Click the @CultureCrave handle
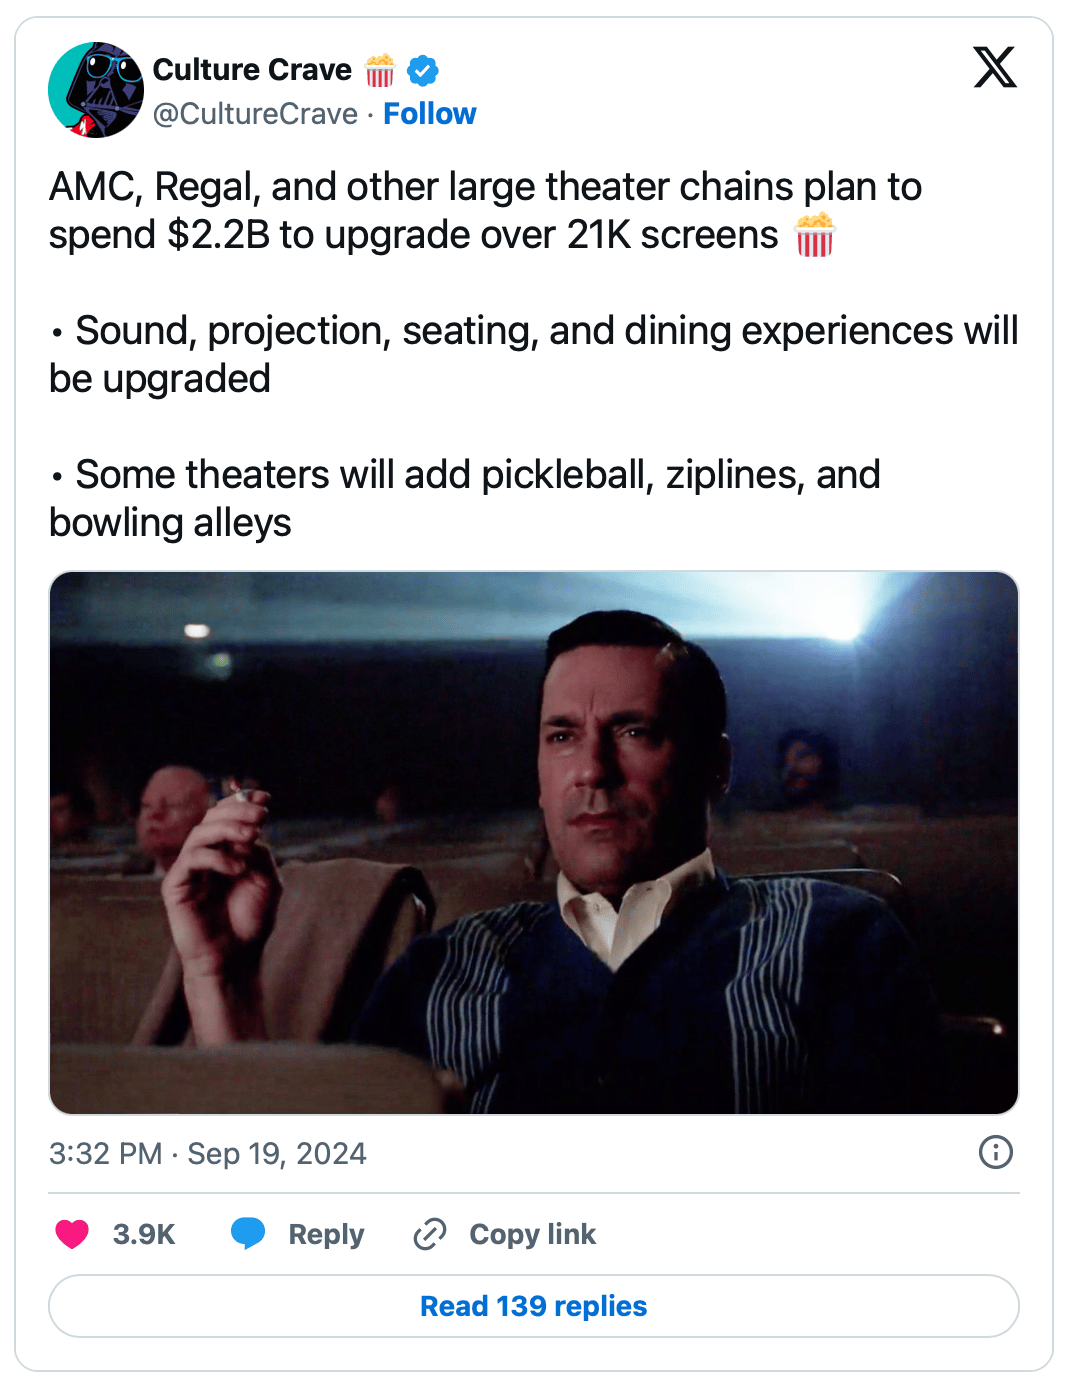 tap(255, 114)
